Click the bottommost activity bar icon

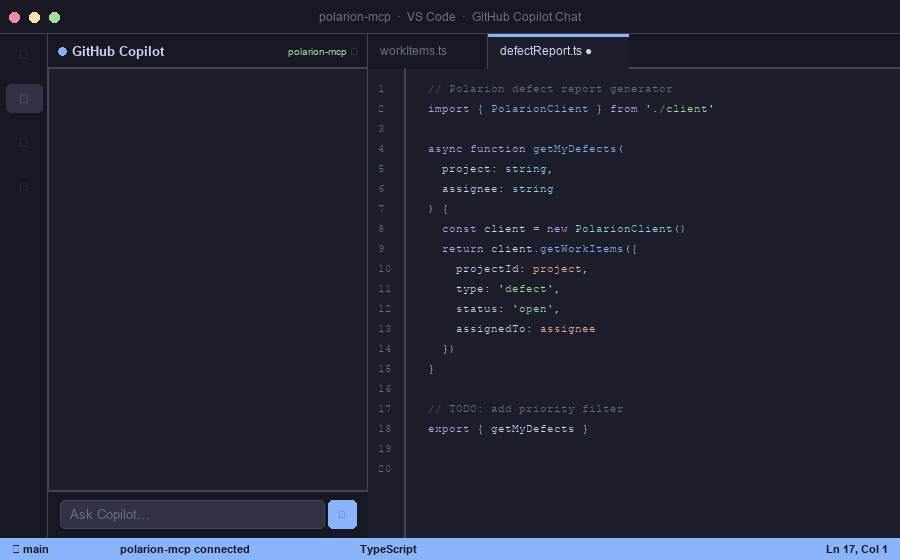point(24,186)
